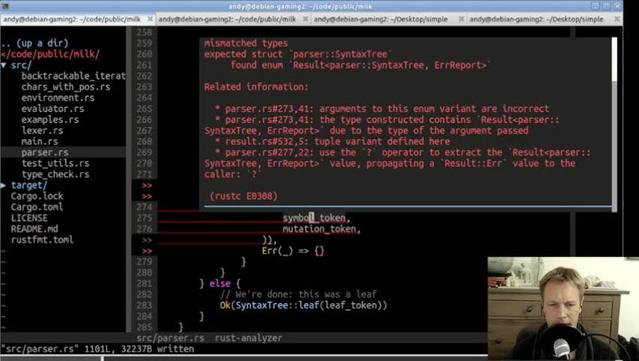The image size is (639, 361).
Task: Open examples.rs
Action: point(50,120)
